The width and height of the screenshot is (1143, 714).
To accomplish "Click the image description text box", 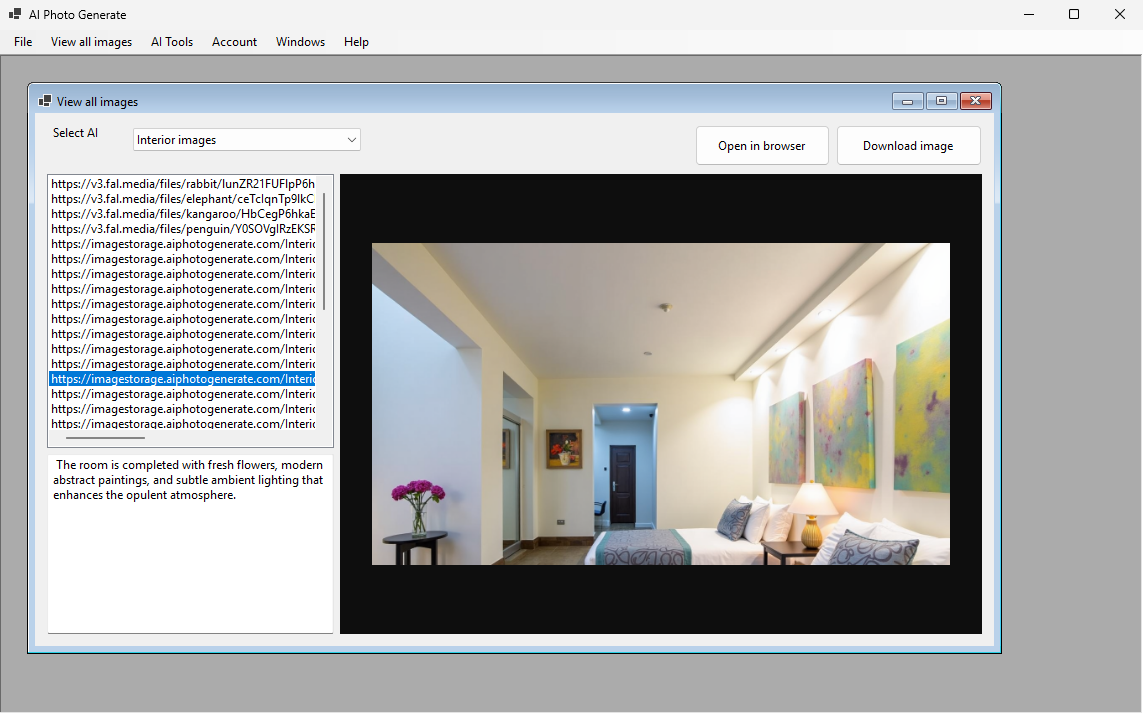I will [190, 543].
